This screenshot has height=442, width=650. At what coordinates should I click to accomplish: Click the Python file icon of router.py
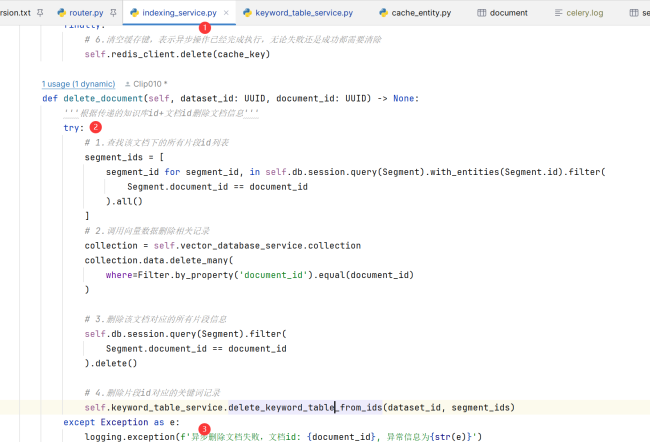61,13
